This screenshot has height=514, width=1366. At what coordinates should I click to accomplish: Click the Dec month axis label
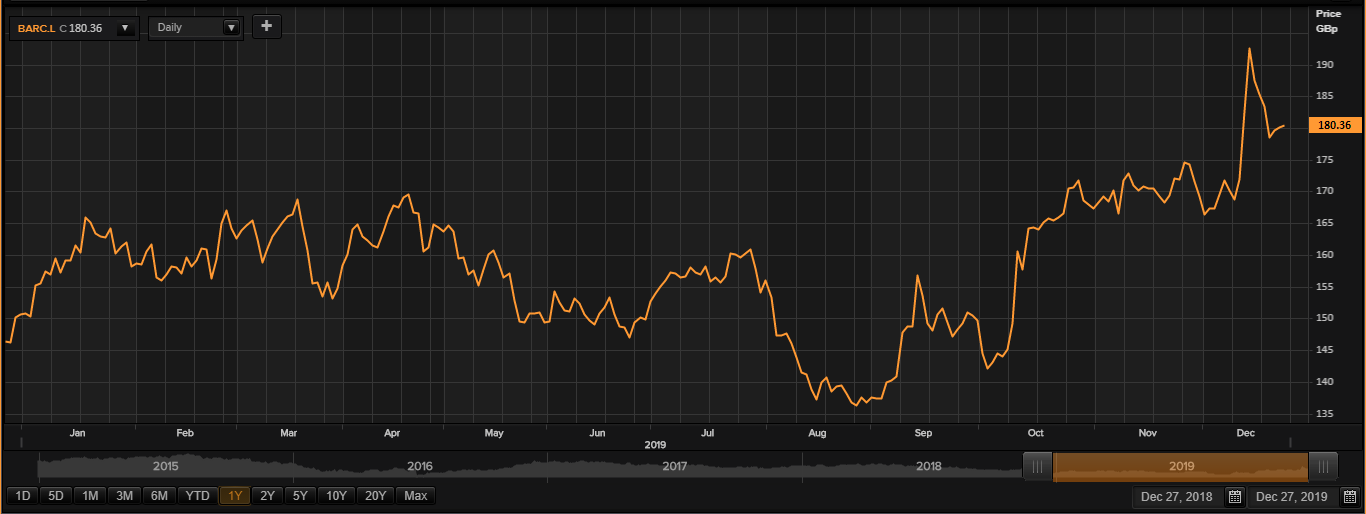coord(1246,434)
